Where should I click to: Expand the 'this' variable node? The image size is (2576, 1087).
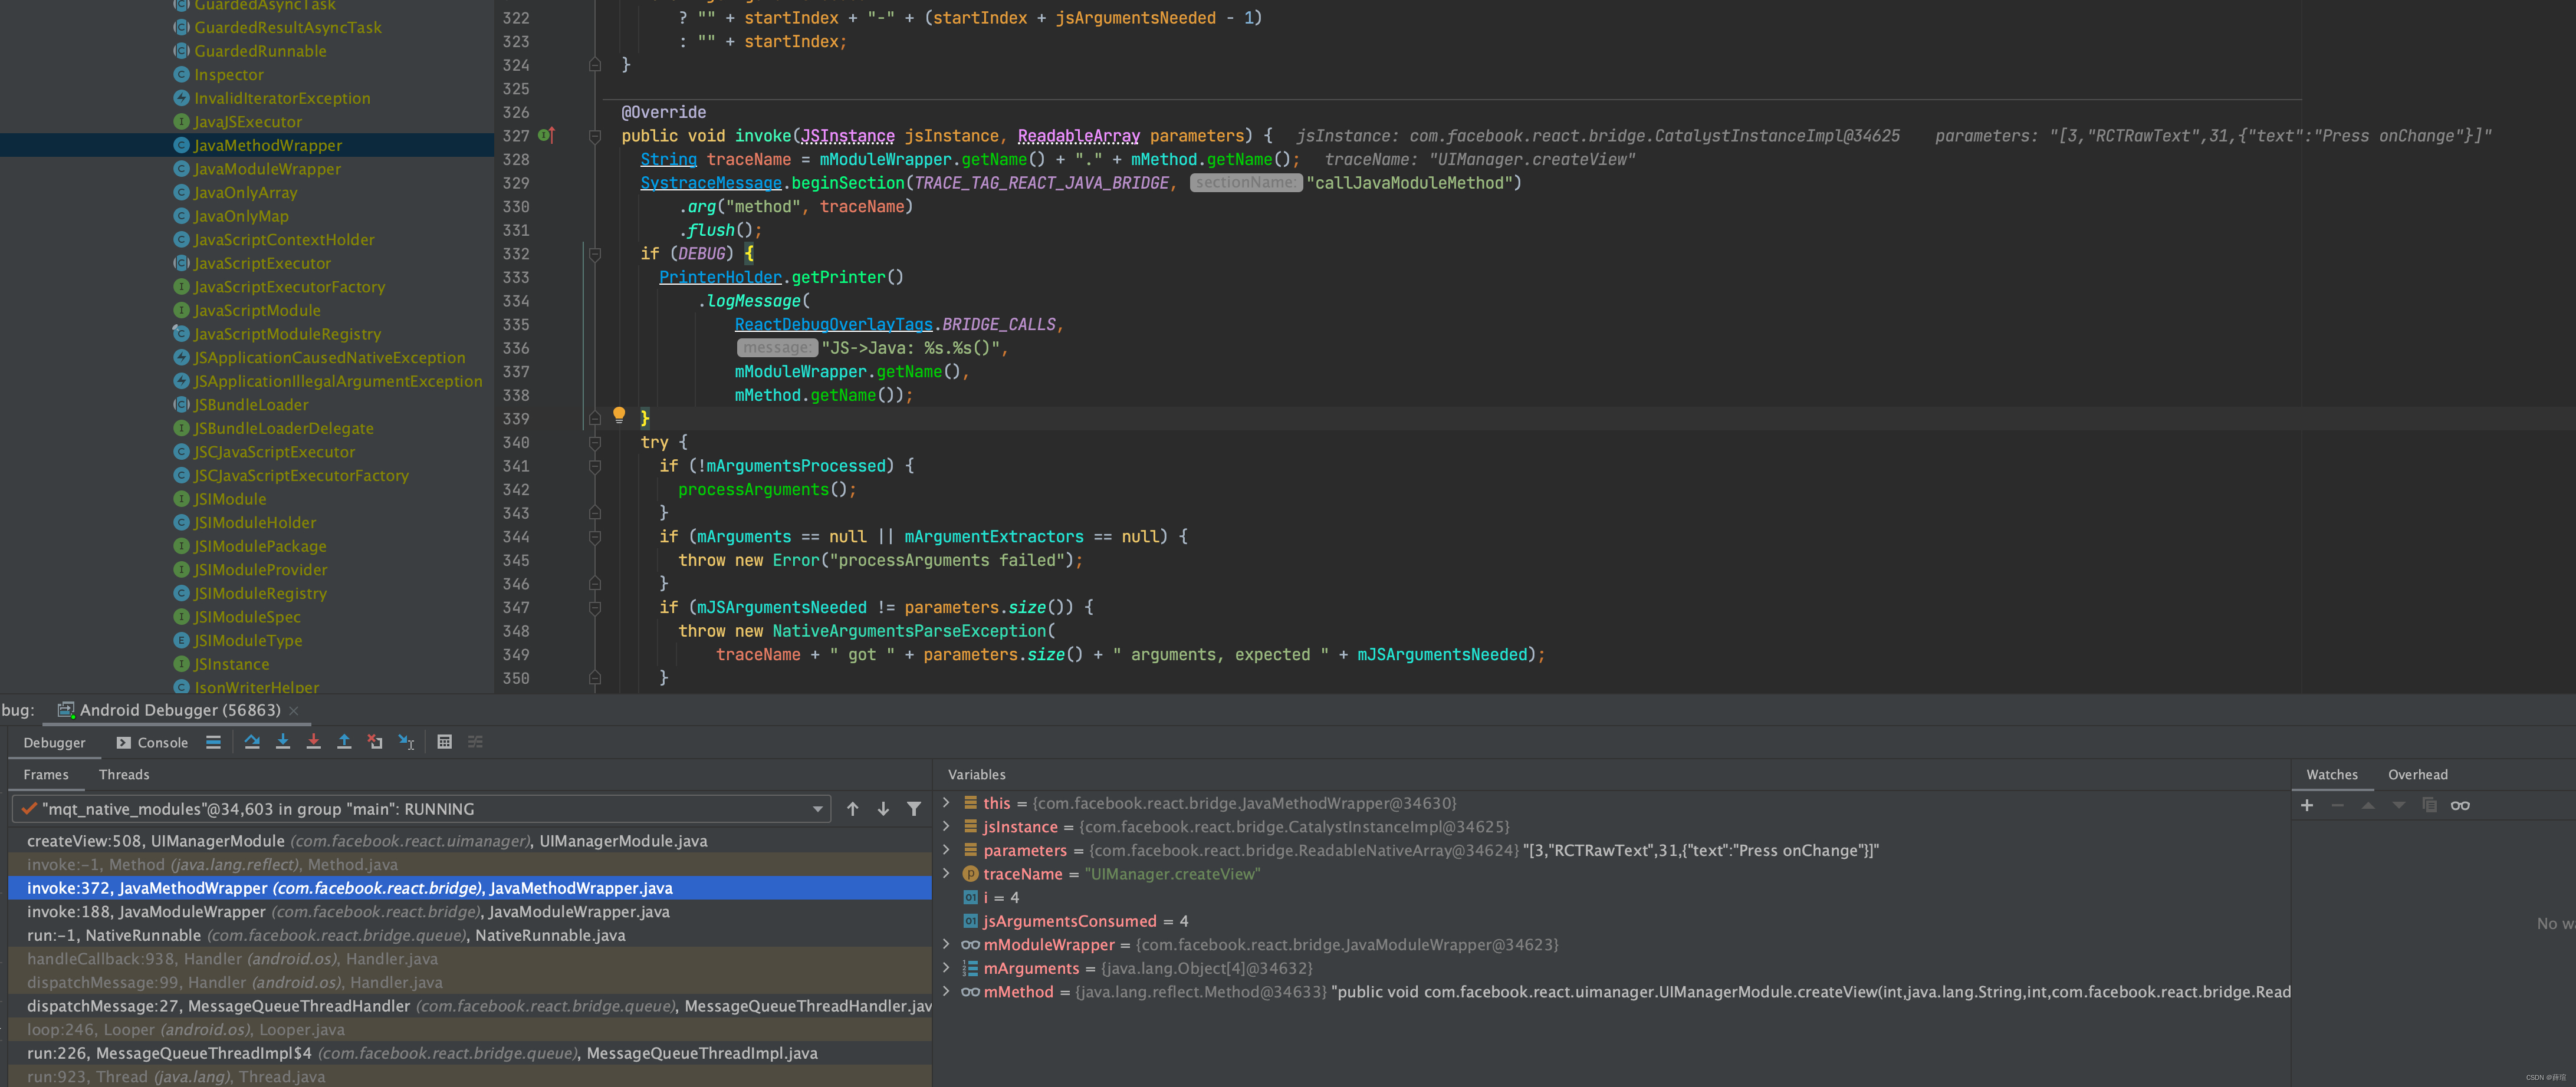[946, 802]
